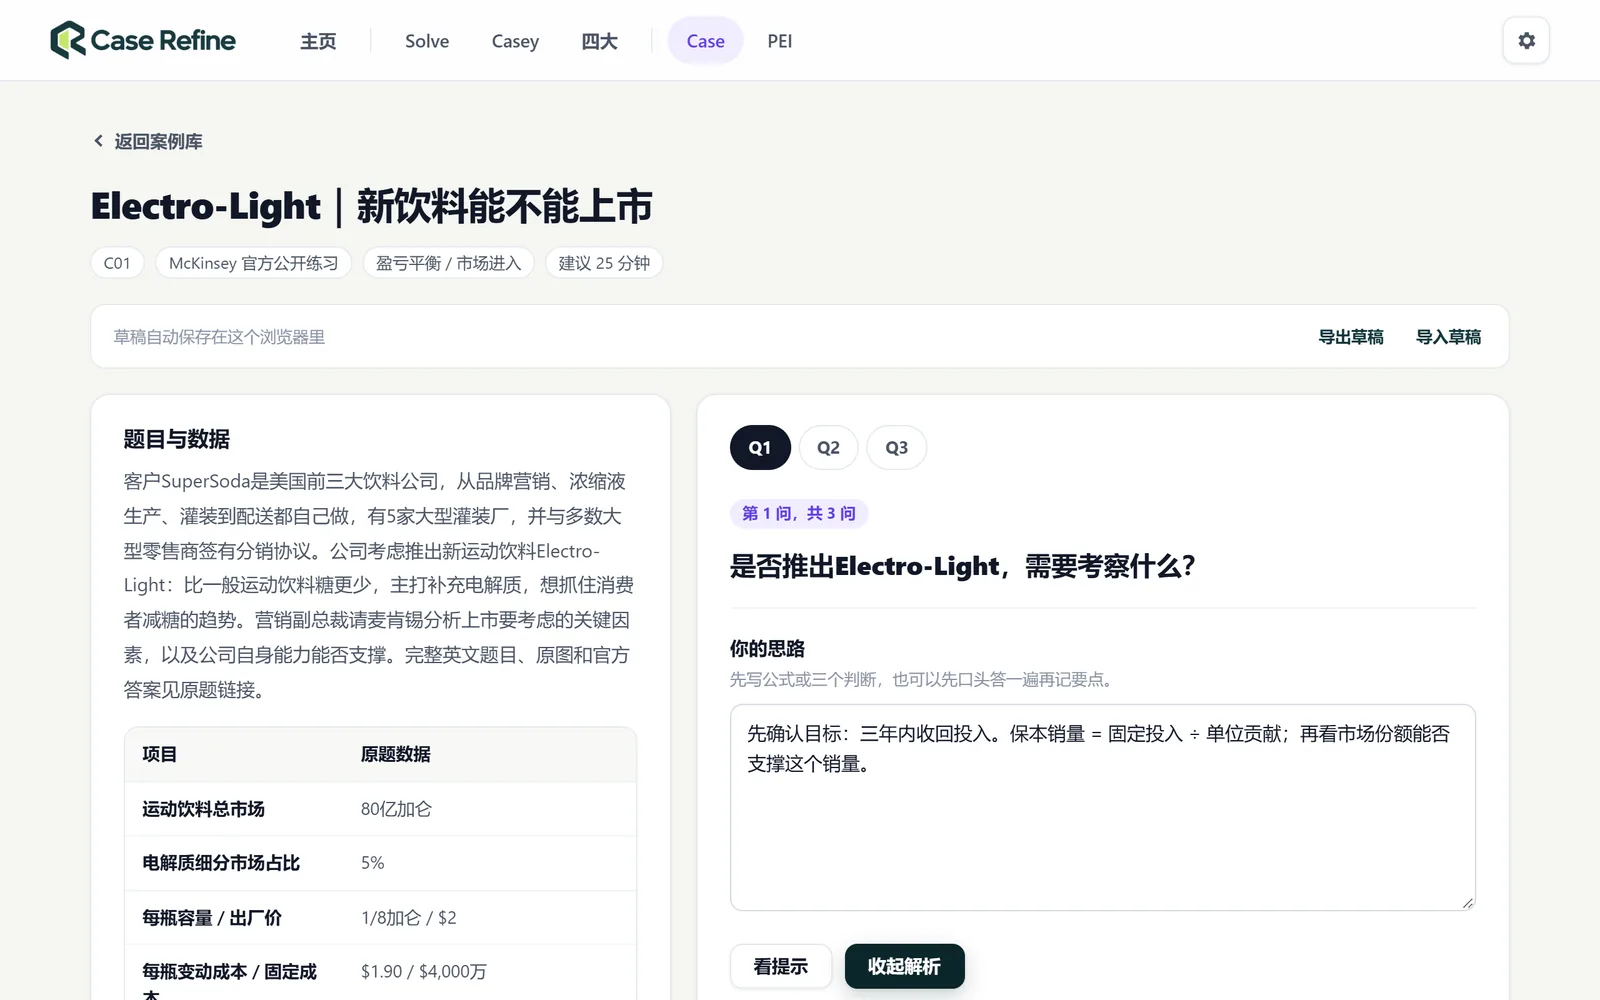This screenshot has width=1600, height=1000.
Task: Click the 建议 25 分钟 tag
Action: coord(604,263)
